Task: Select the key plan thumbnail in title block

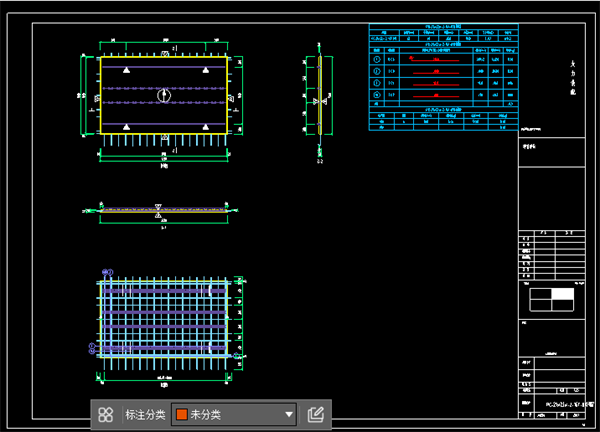Action: 551,300
